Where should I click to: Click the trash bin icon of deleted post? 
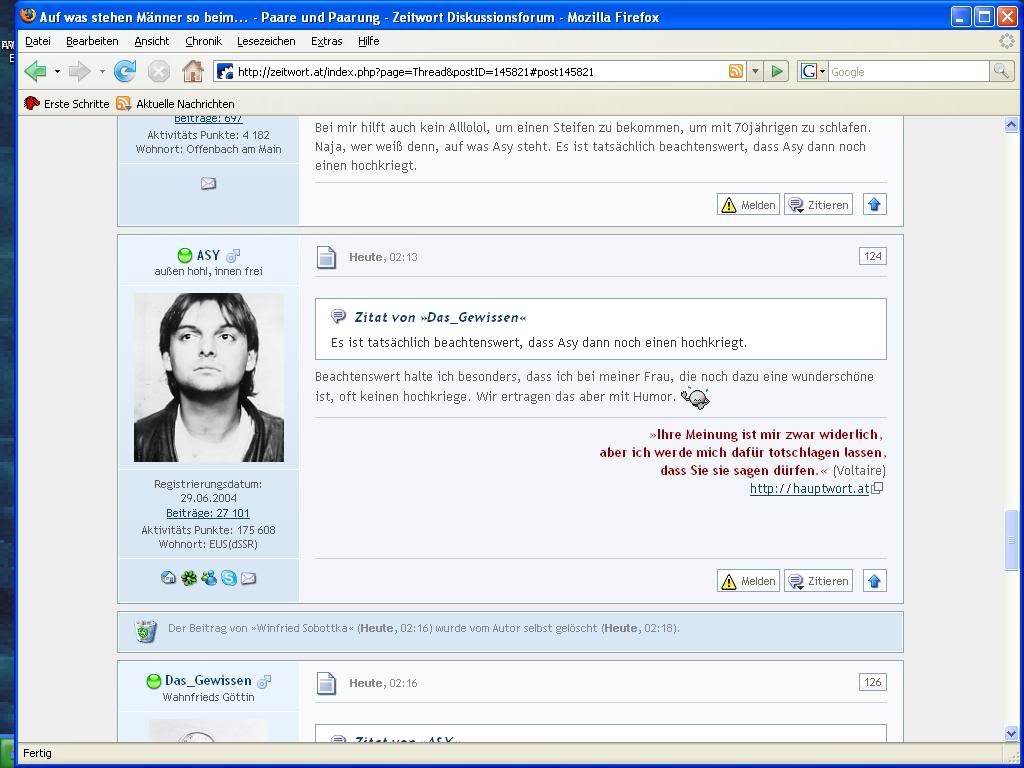point(146,630)
